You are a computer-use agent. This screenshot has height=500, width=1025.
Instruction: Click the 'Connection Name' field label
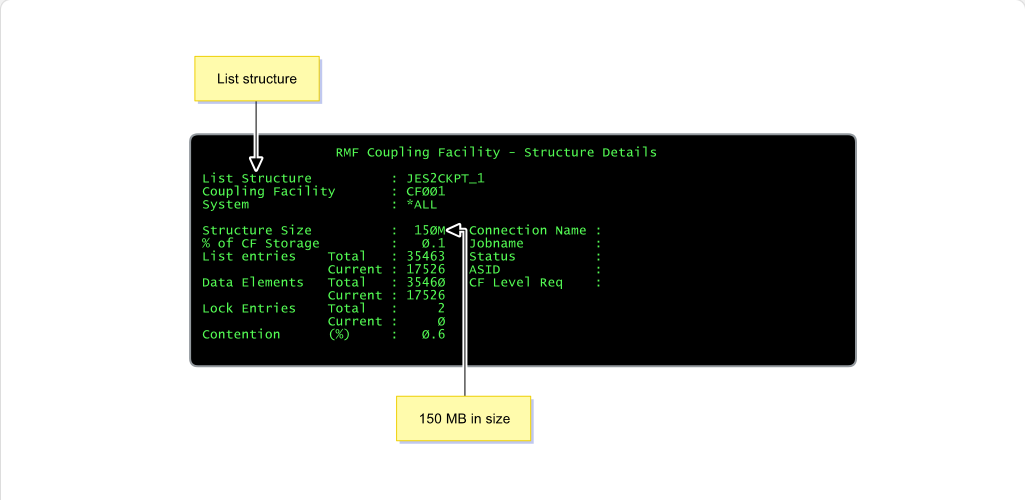pyautogui.click(x=528, y=230)
